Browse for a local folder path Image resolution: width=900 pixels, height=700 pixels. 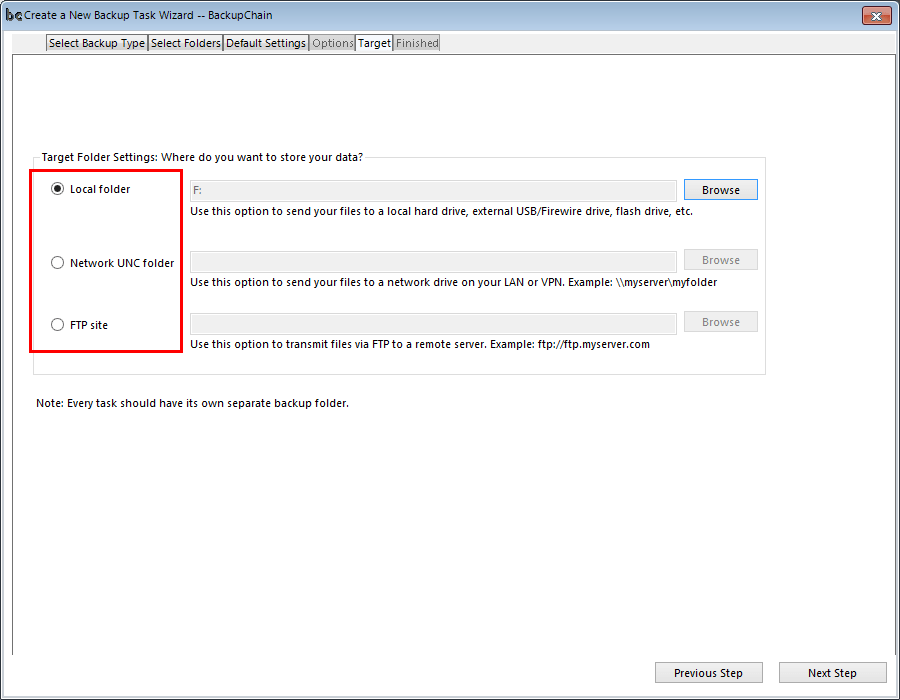point(720,190)
